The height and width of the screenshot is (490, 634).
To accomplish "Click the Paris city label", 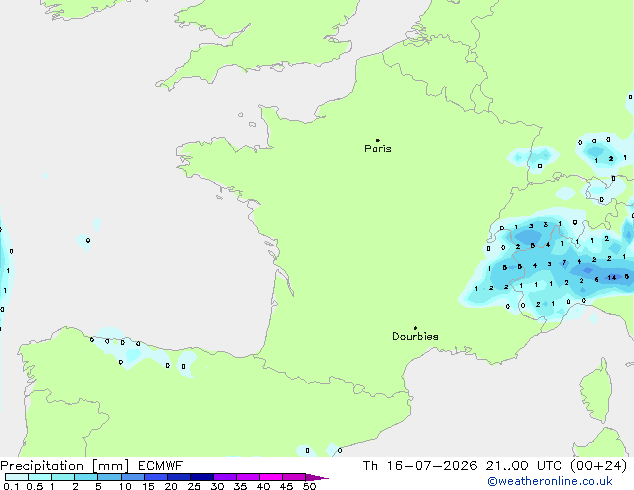I will point(378,149).
